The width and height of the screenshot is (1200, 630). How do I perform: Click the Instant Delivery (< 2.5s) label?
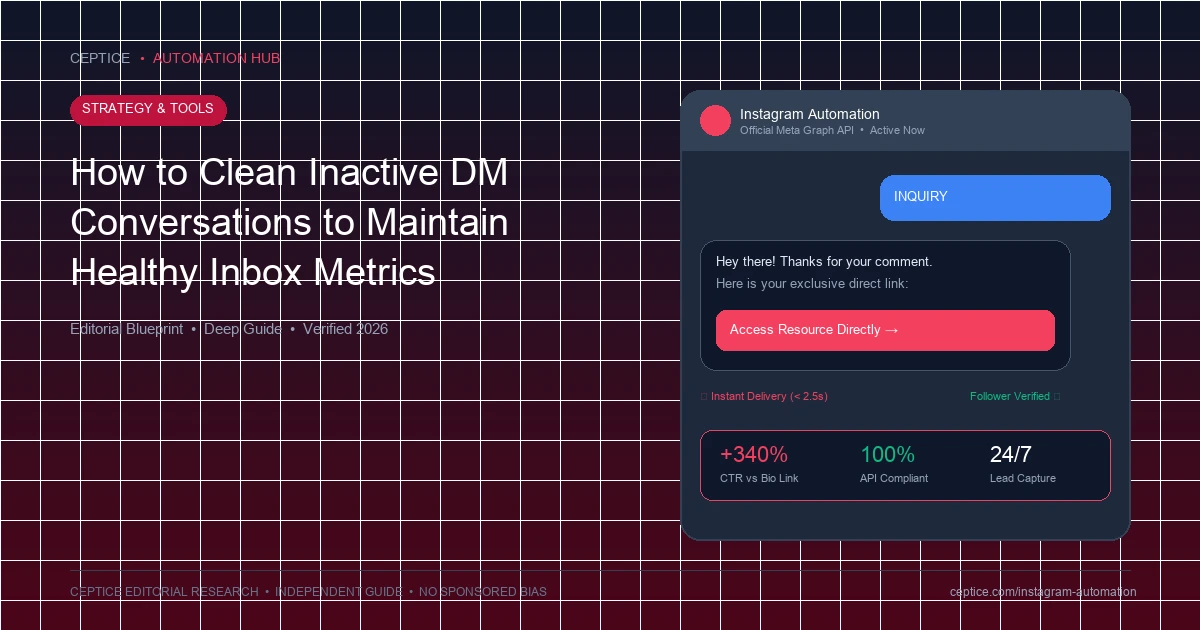[x=769, y=397]
